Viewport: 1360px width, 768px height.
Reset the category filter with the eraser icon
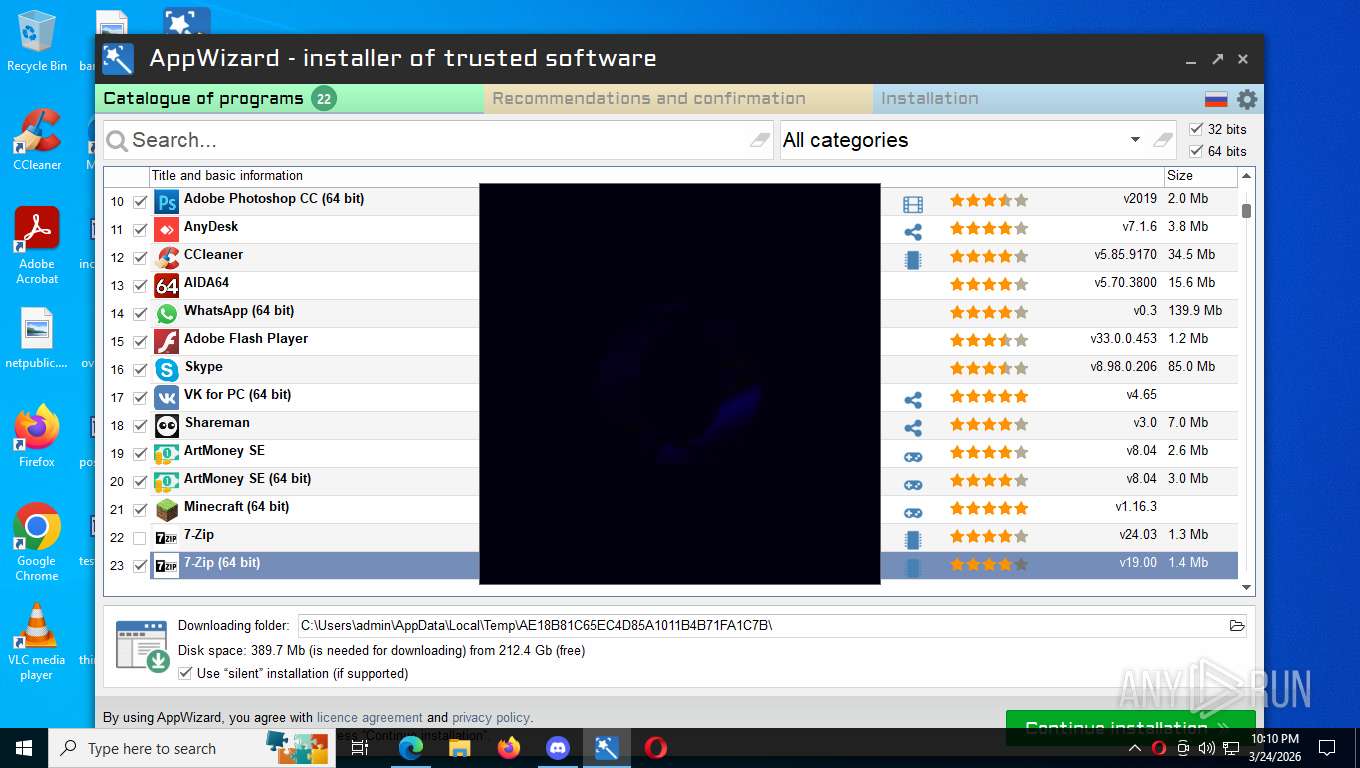pyautogui.click(x=1162, y=140)
